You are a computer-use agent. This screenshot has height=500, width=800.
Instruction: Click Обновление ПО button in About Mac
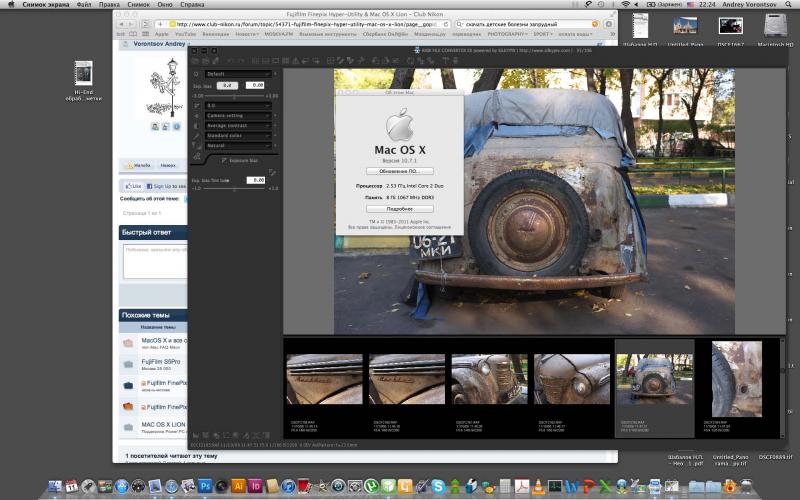(x=399, y=171)
